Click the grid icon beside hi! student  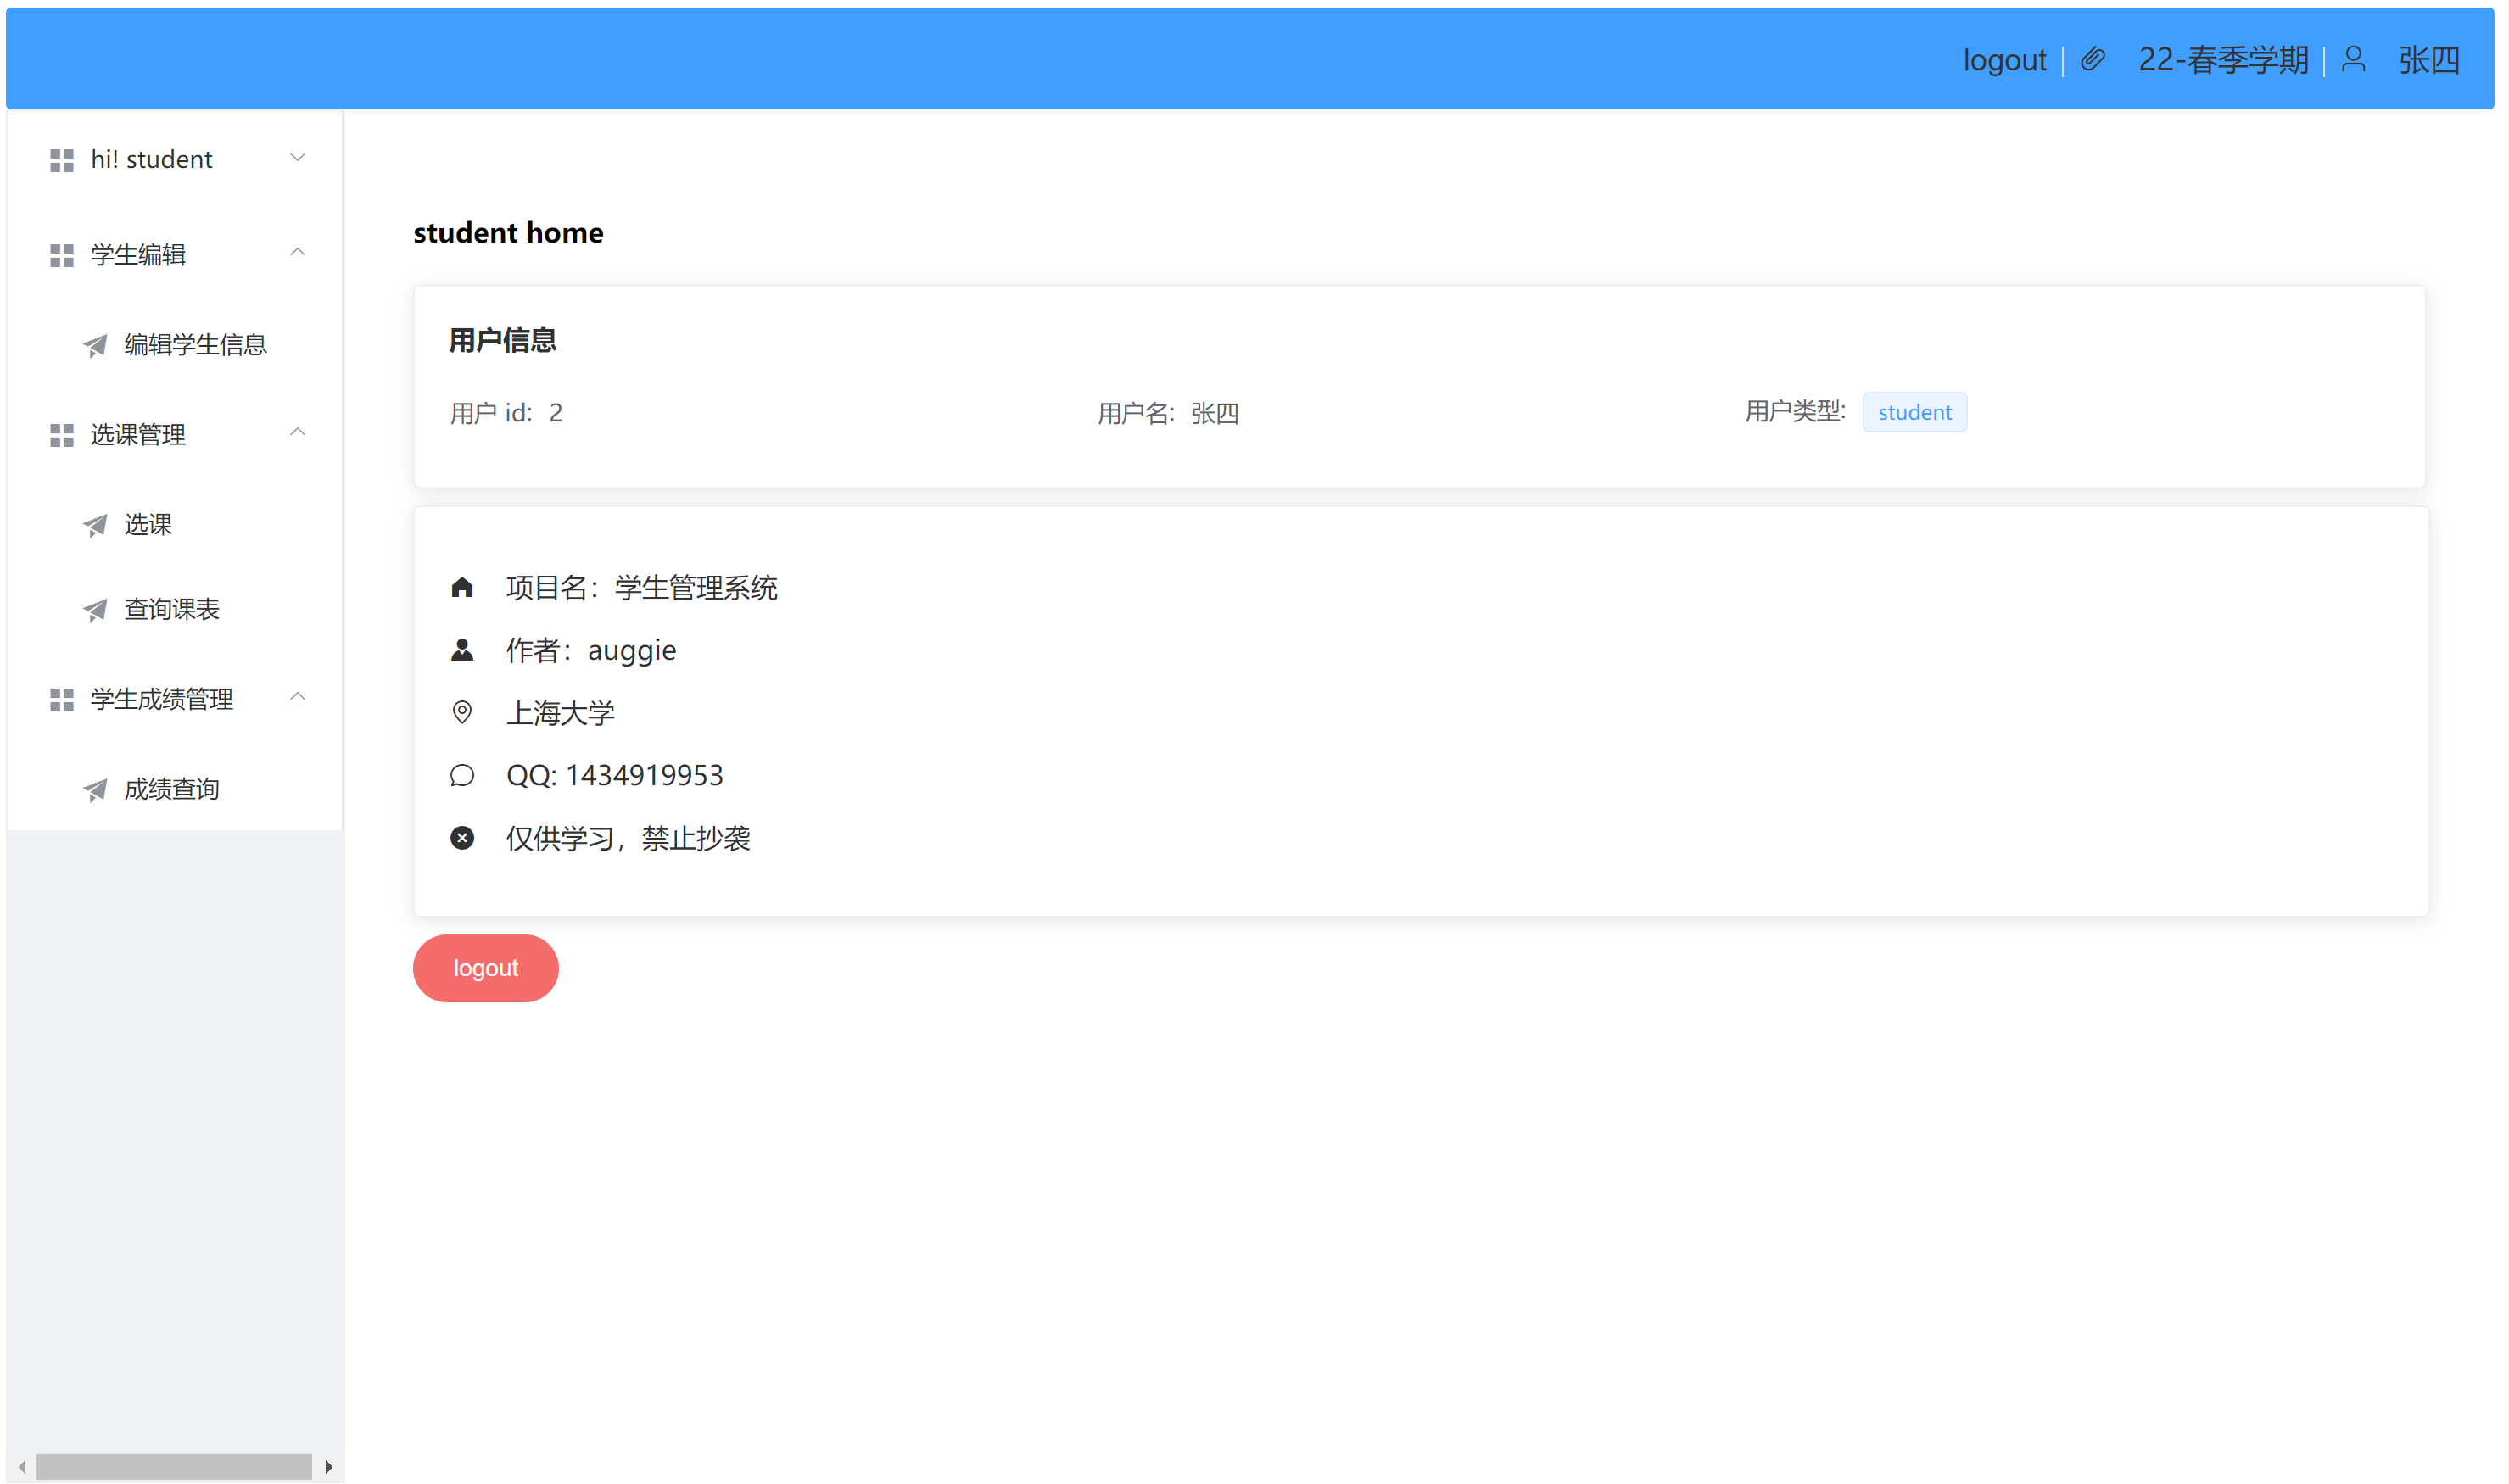click(62, 160)
